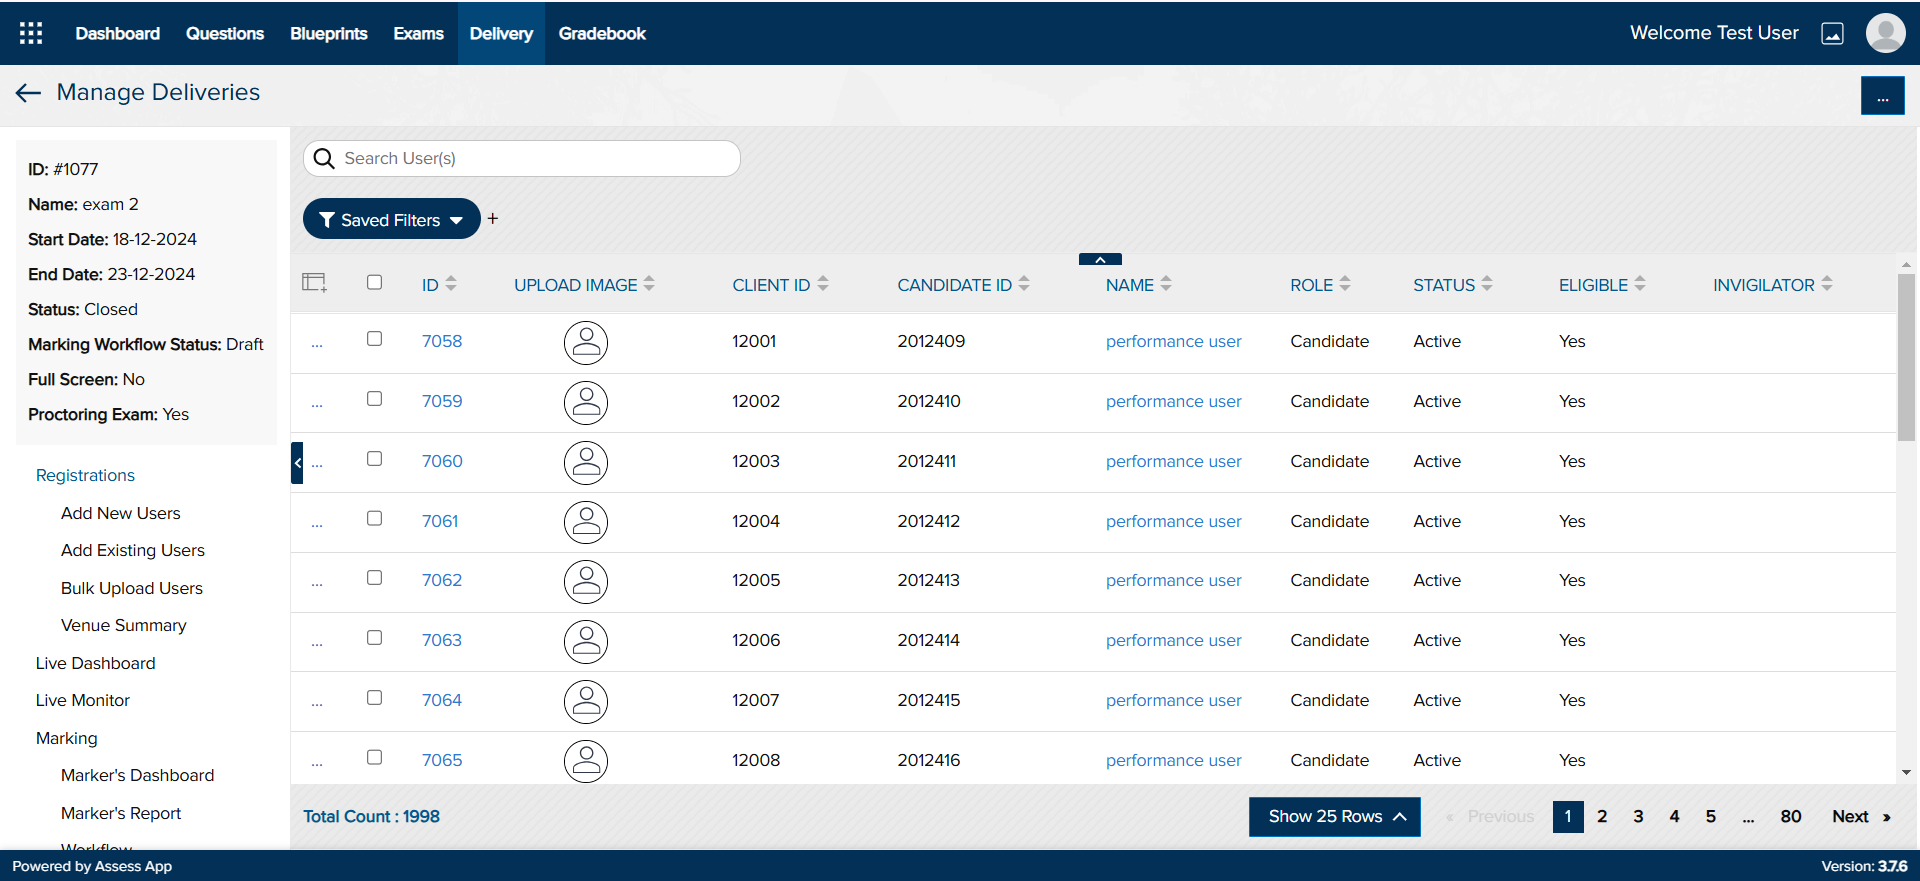
Task: Sort by the ID column sort arrows
Action: click(451, 284)
